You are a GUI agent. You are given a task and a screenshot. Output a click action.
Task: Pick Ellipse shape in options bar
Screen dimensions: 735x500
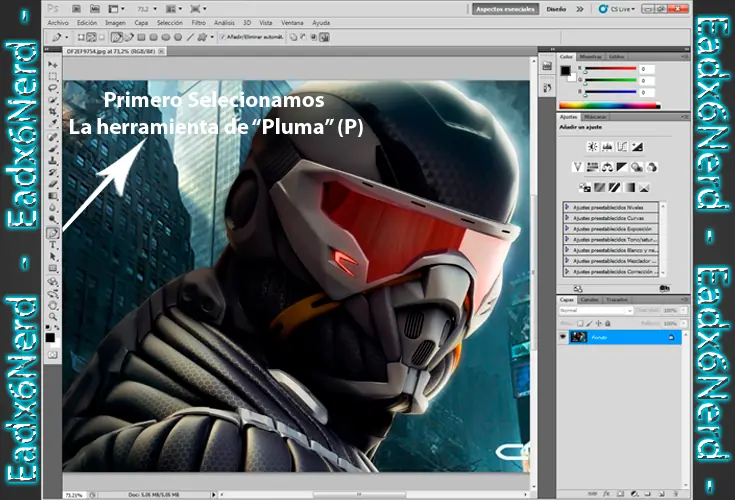165,37
